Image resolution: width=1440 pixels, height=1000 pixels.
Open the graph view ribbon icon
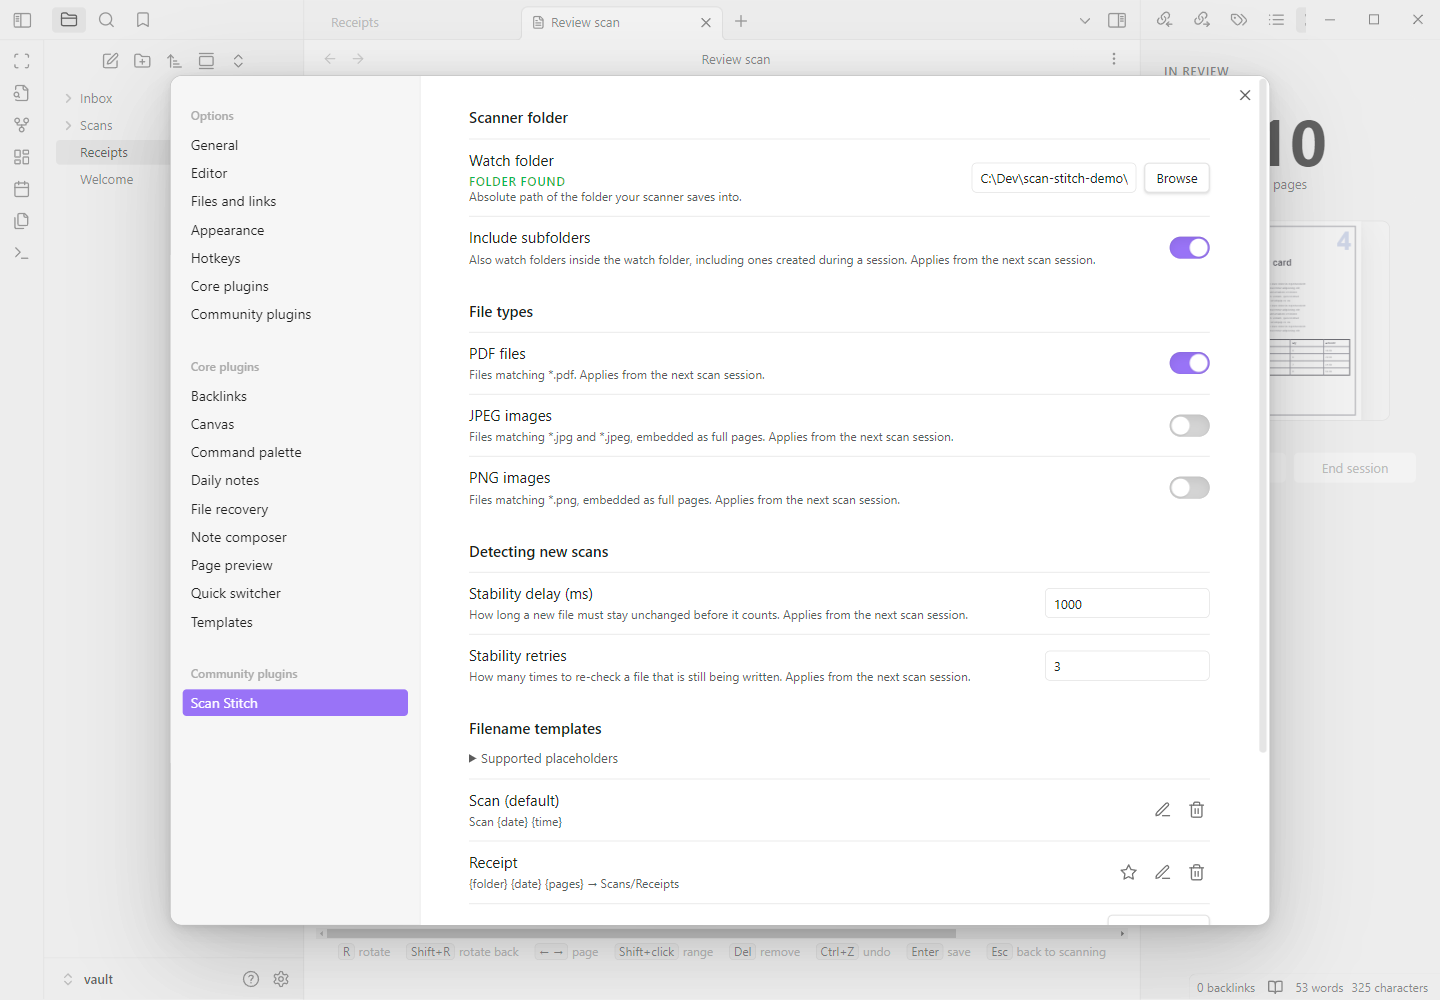(x=21, y=125)
